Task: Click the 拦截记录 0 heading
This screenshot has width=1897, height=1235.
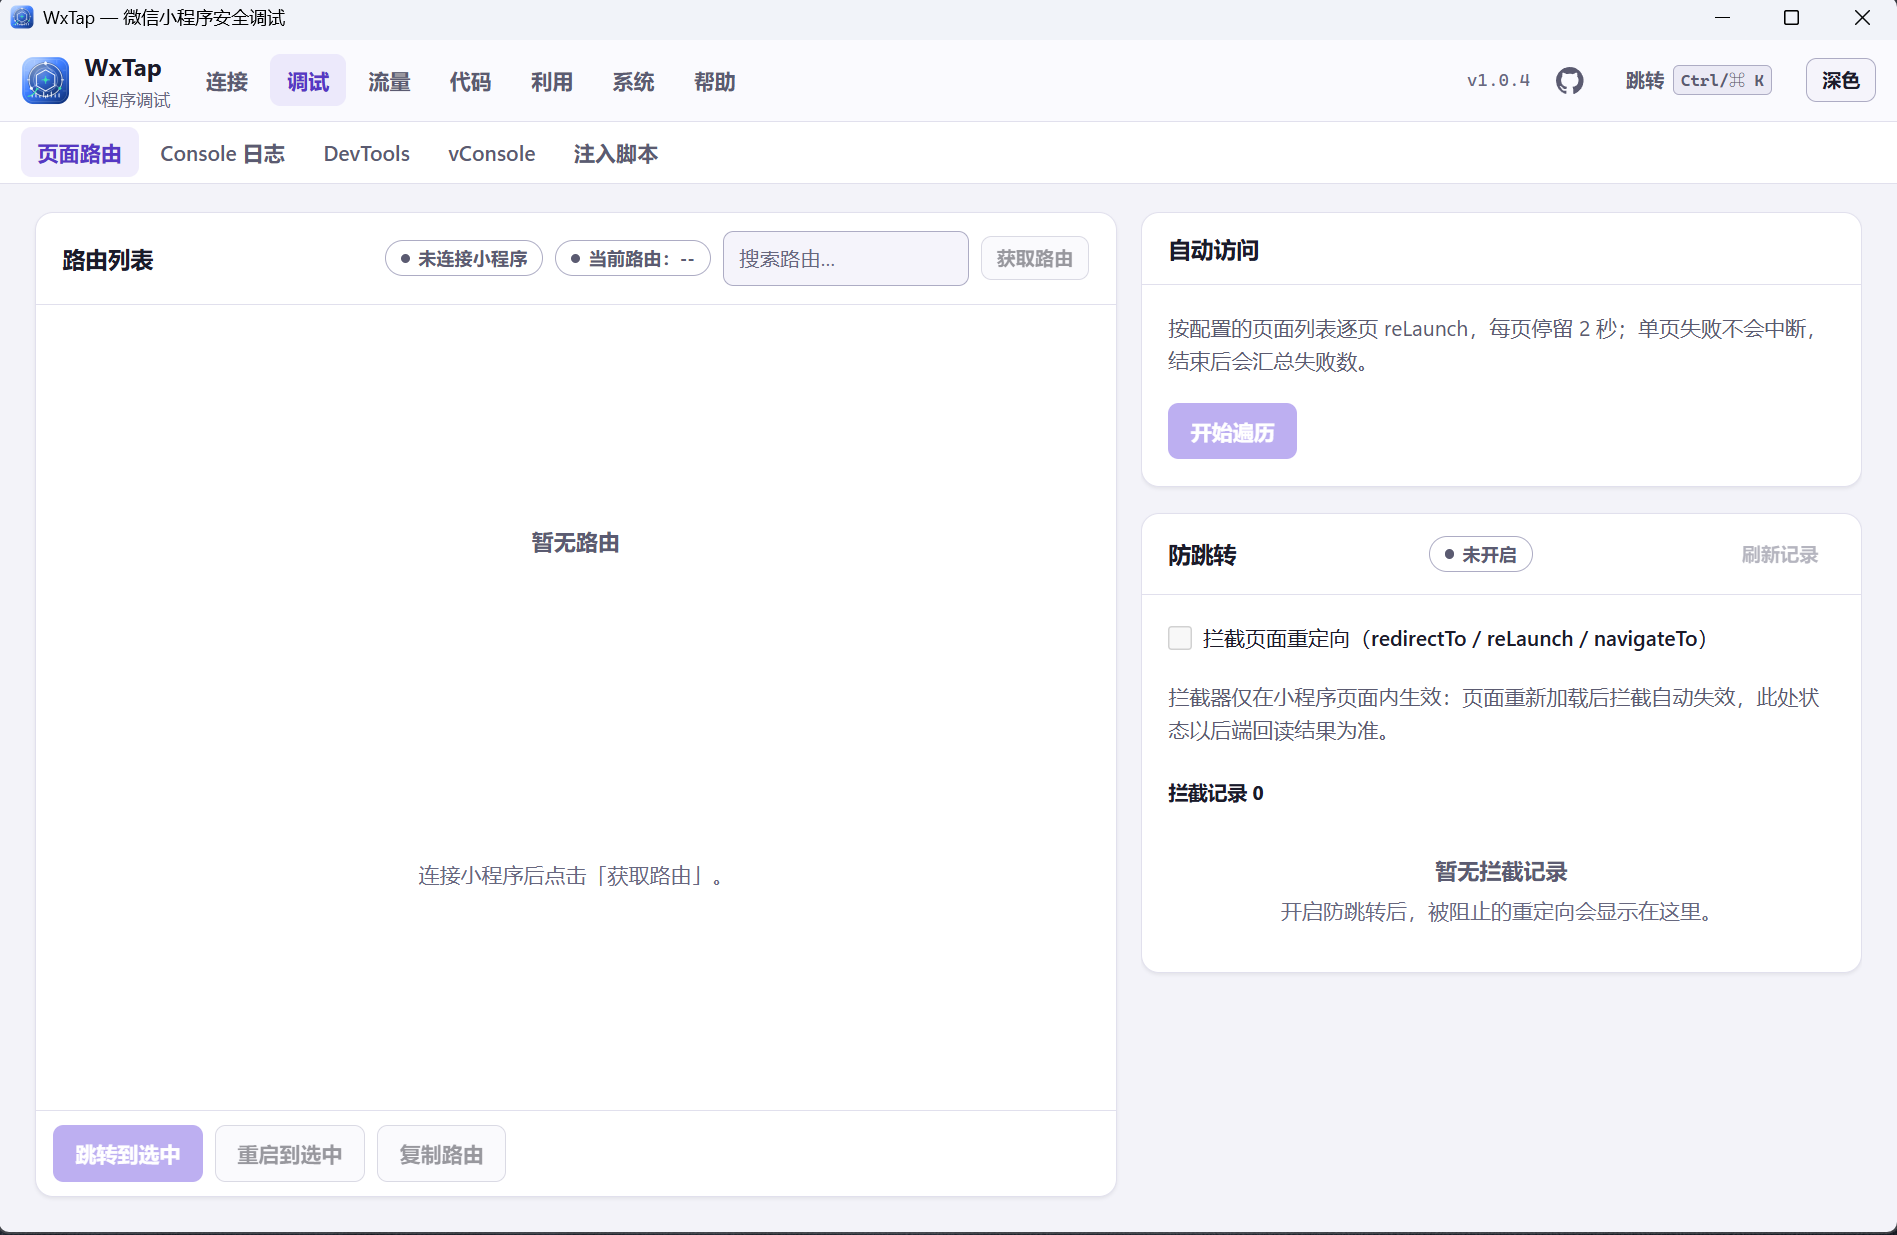Action: [1216, 793]
